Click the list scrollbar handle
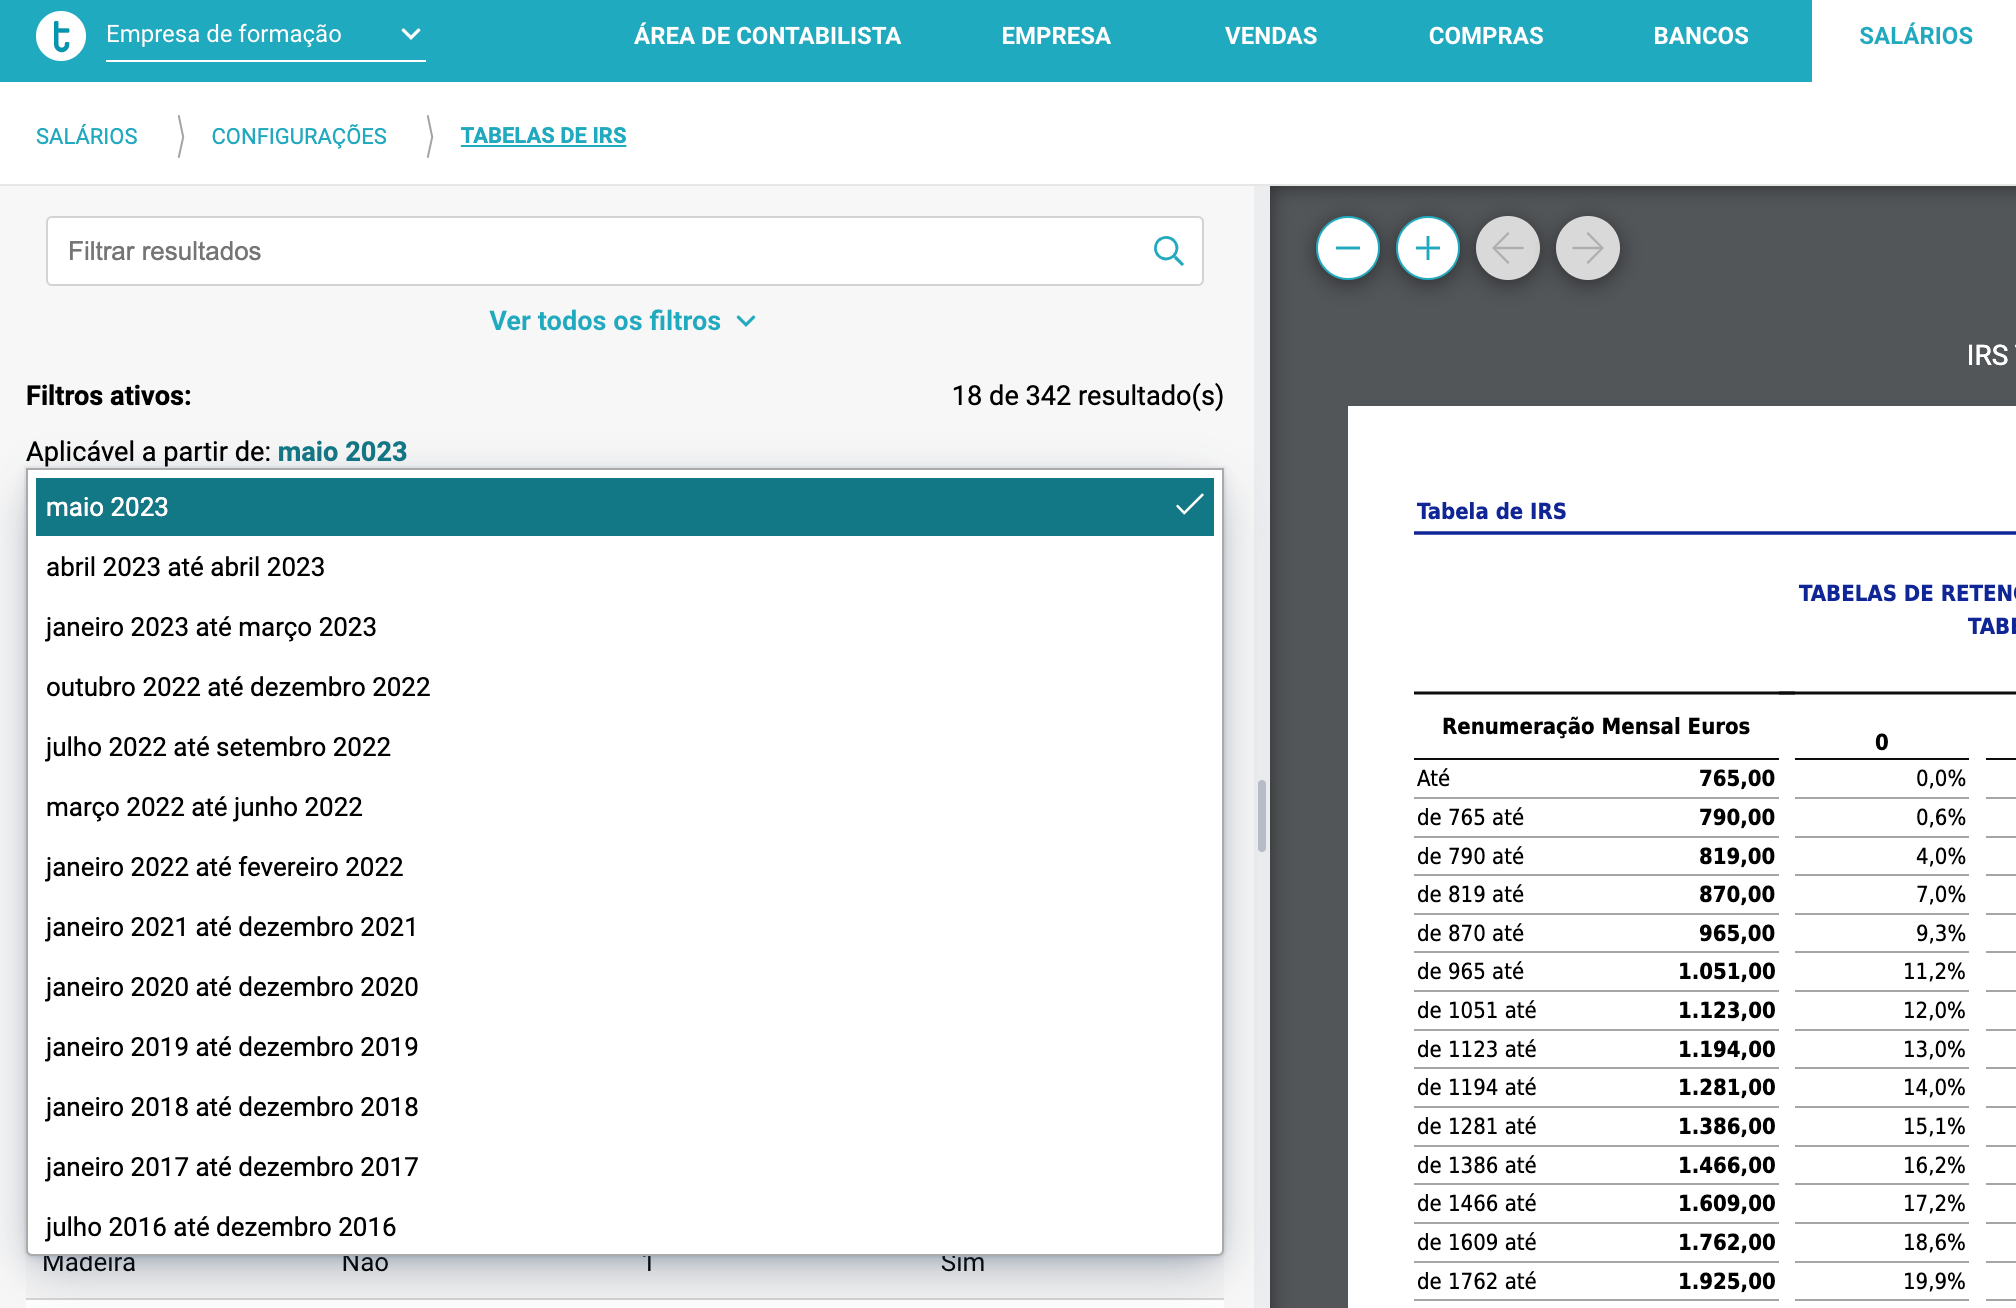 click(1262, 816)
